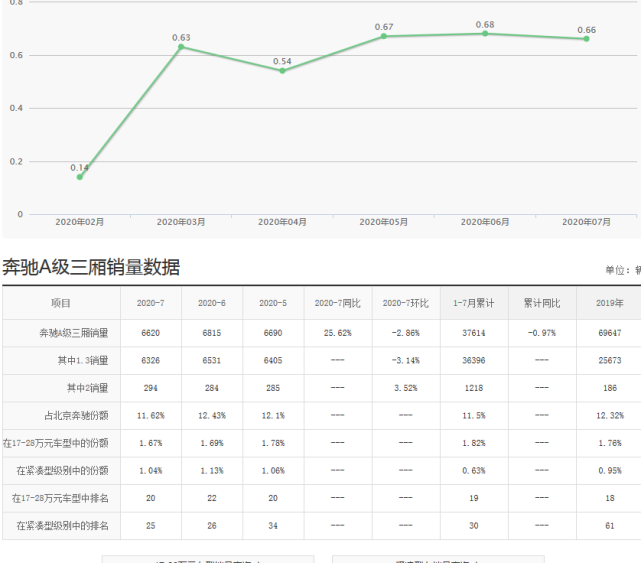Click the 6620 sales cell

(x=150, y=333)
